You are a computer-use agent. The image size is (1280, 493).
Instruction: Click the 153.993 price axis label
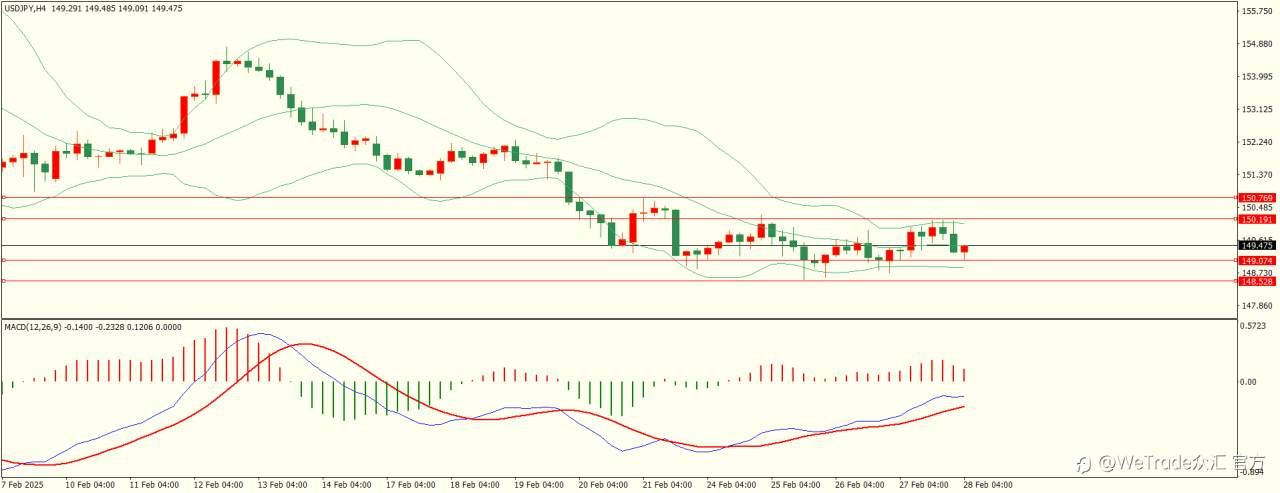[x=1256, y=77]
